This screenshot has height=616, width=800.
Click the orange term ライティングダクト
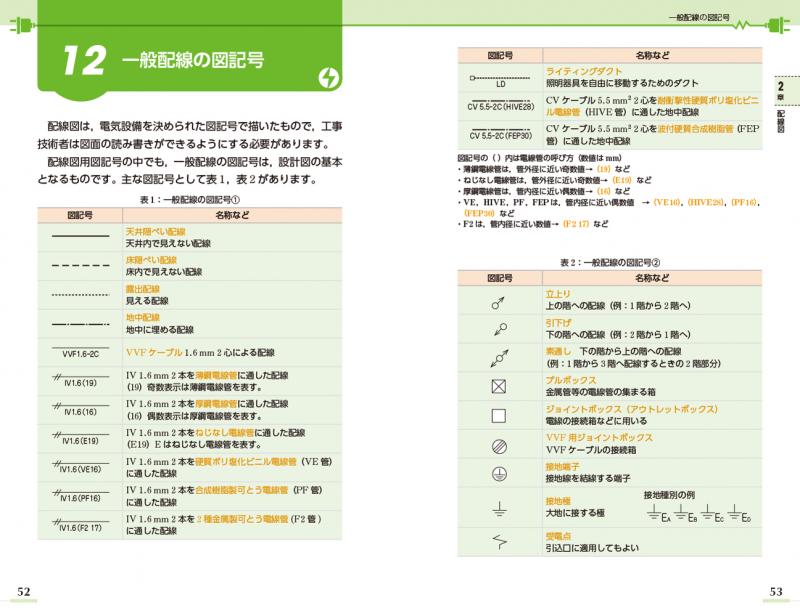[x=584, y=71]
